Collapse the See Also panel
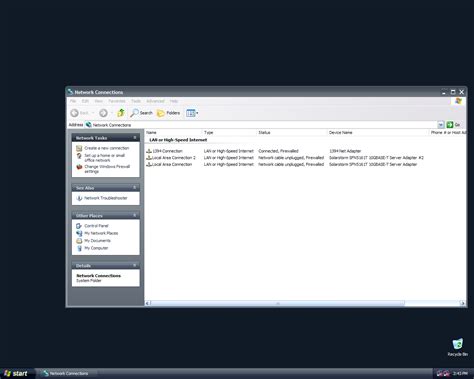The width and height of the screenshot is (474, 379). click(x=135, y=188)
